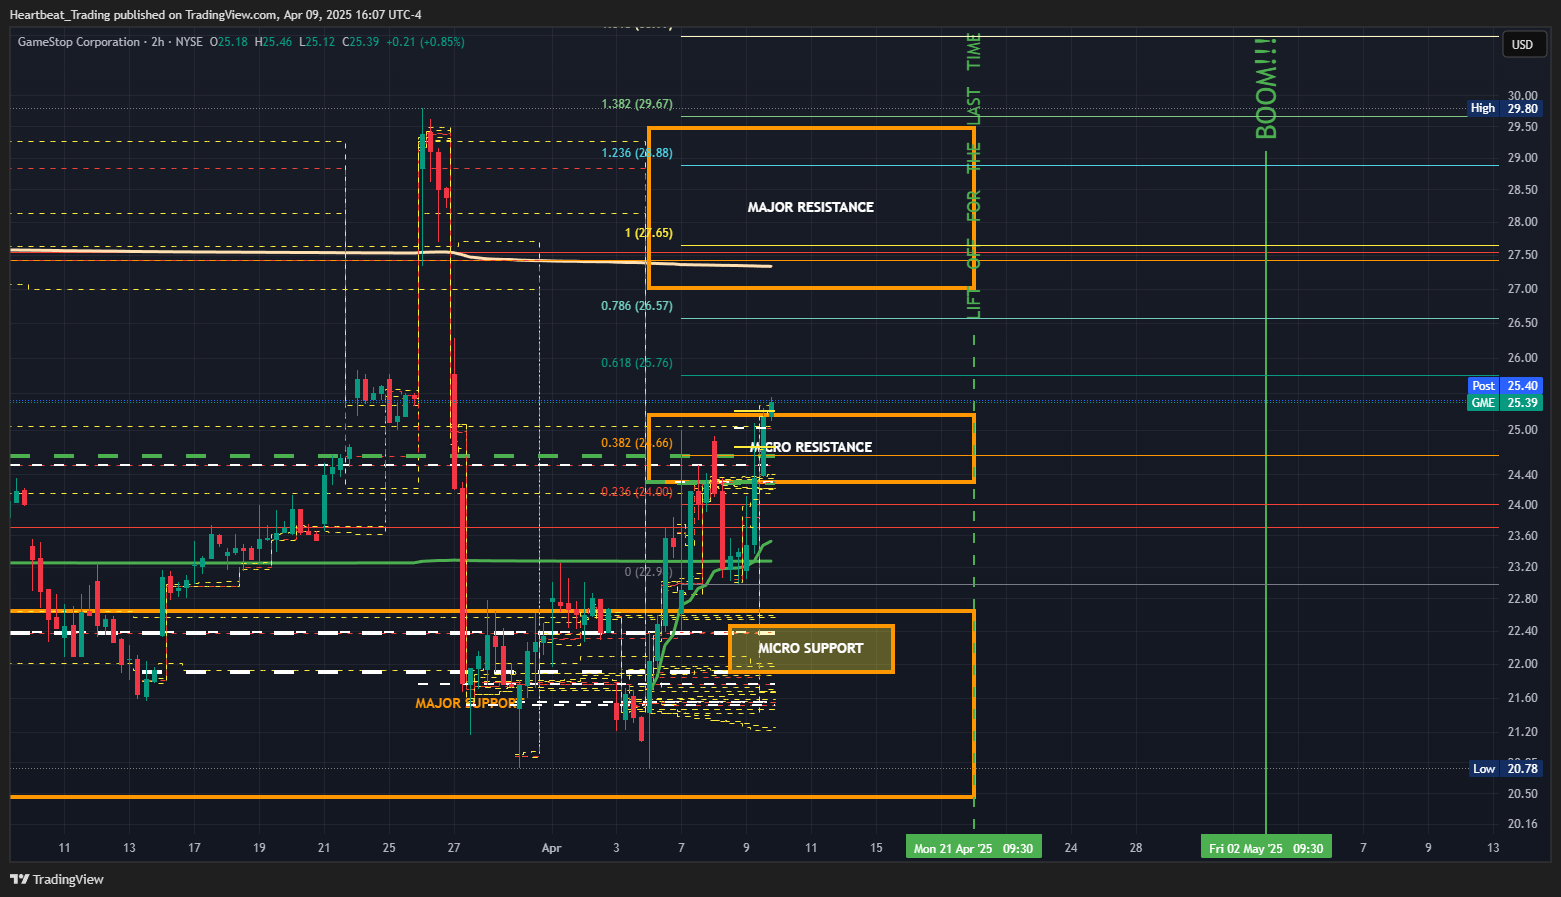Click the Post 25.40 price label
This screenshot has width=1561, height=897.
tap(1505, 385)
